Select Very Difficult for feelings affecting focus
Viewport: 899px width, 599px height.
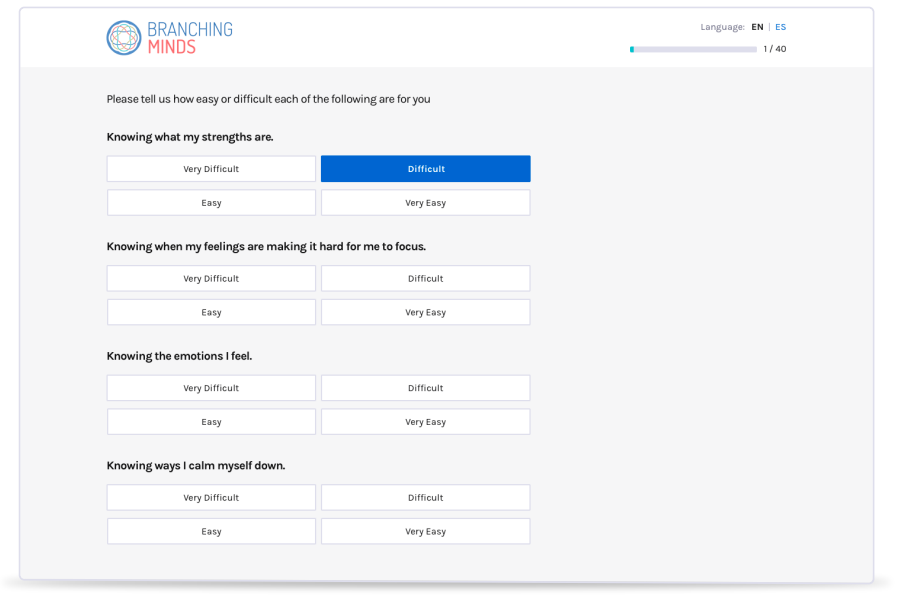[211, 279]
